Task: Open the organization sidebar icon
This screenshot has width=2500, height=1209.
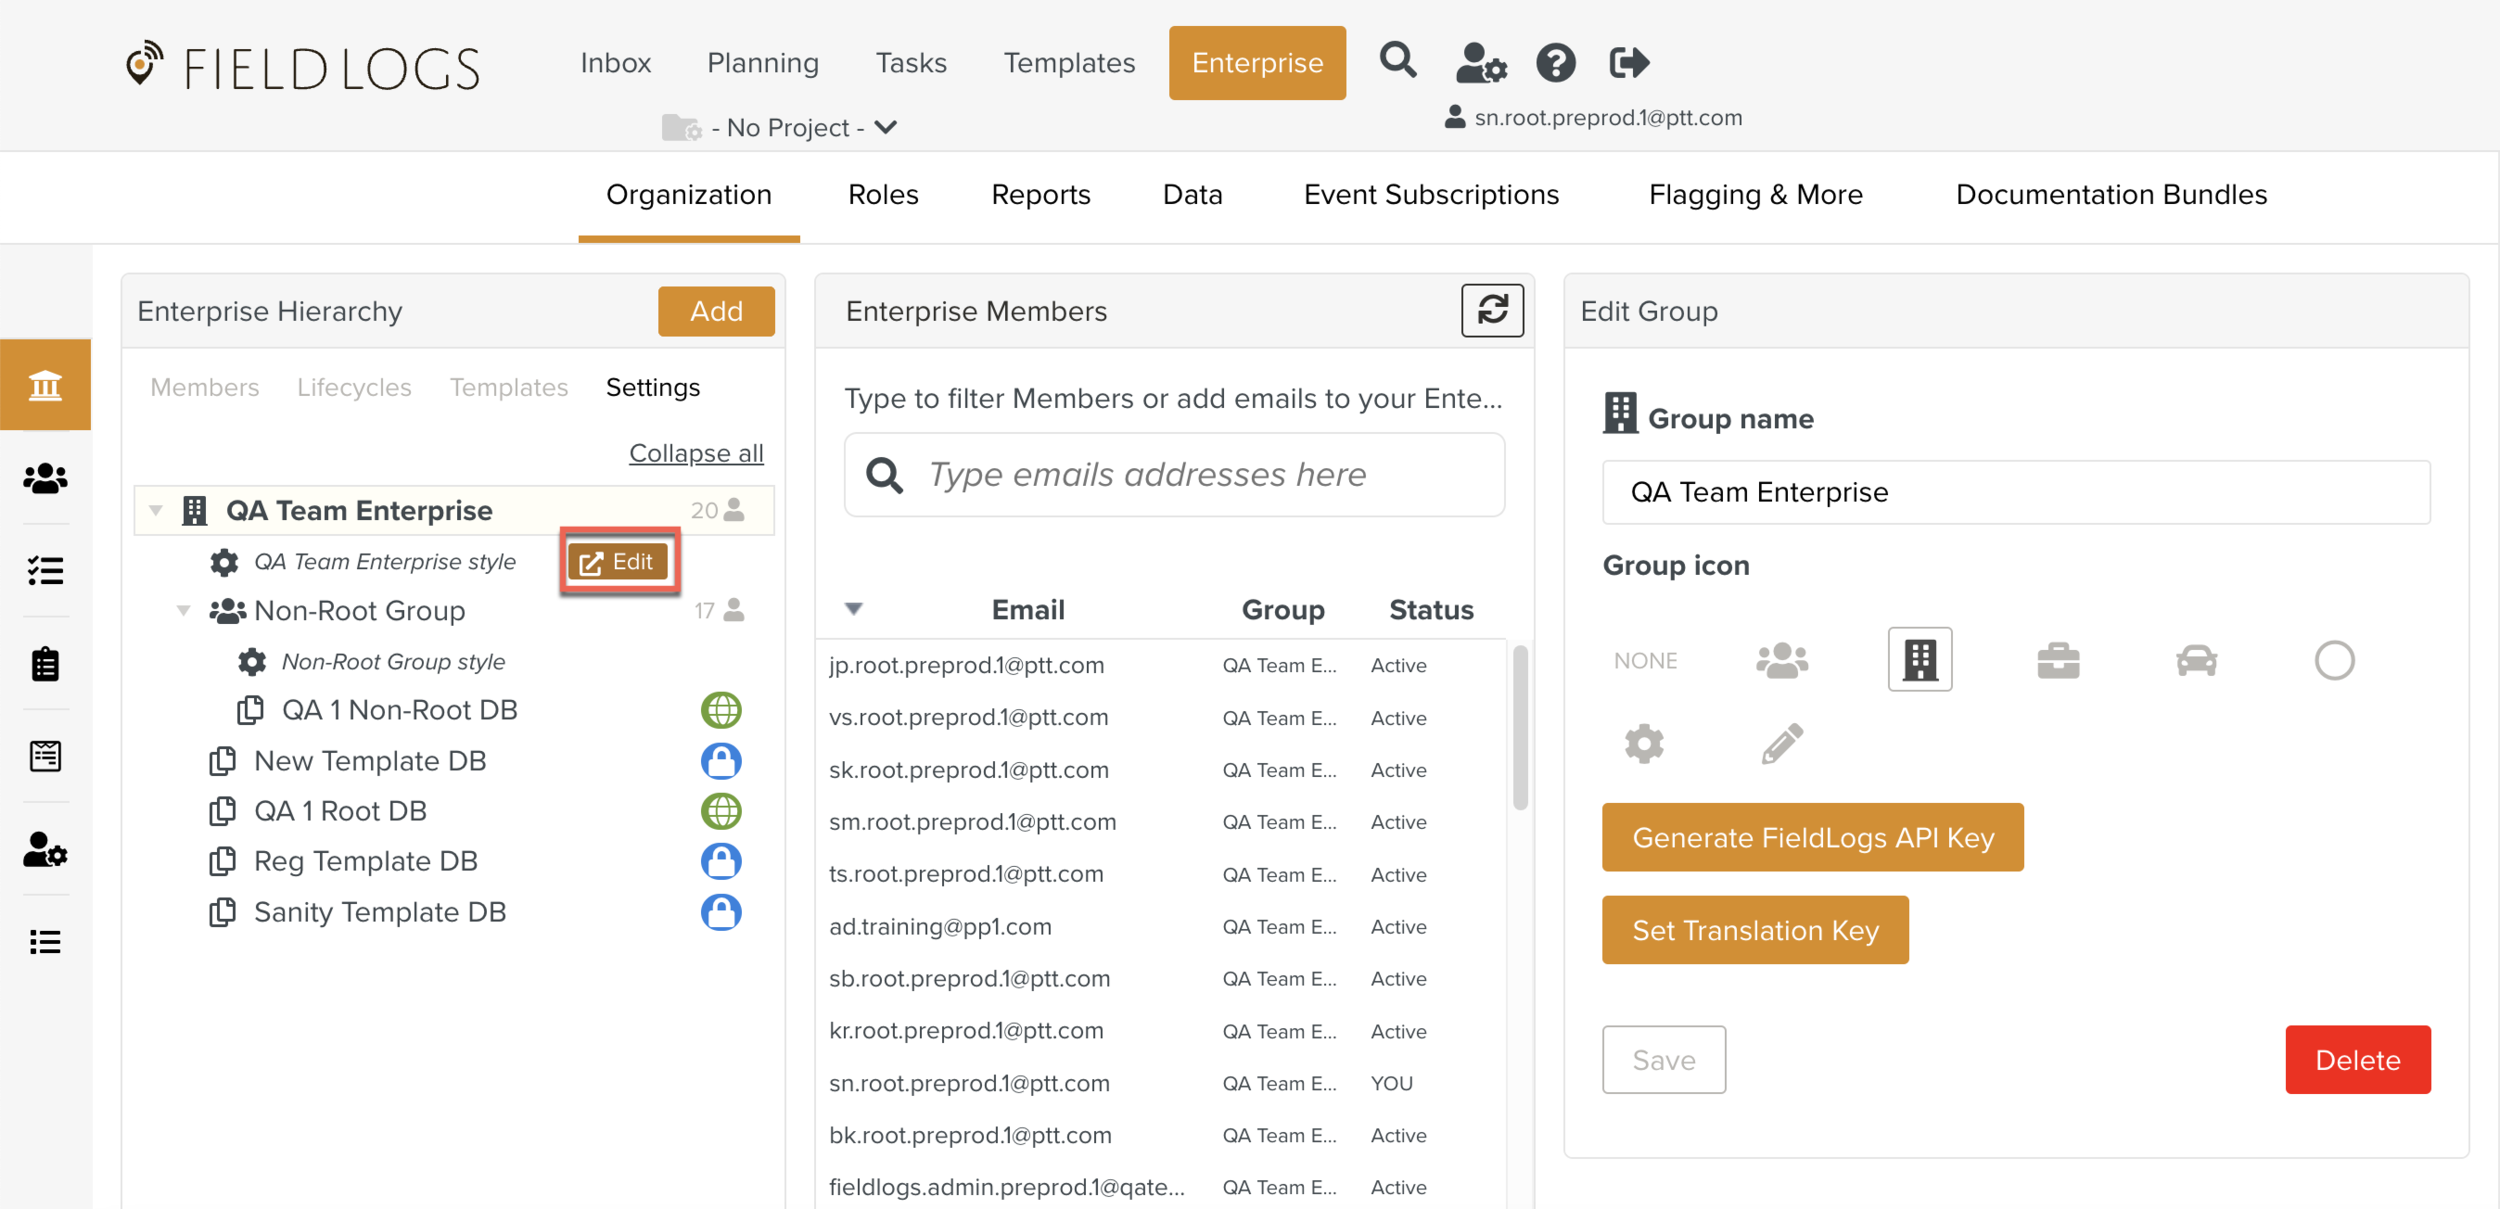Action: [45, 385]
